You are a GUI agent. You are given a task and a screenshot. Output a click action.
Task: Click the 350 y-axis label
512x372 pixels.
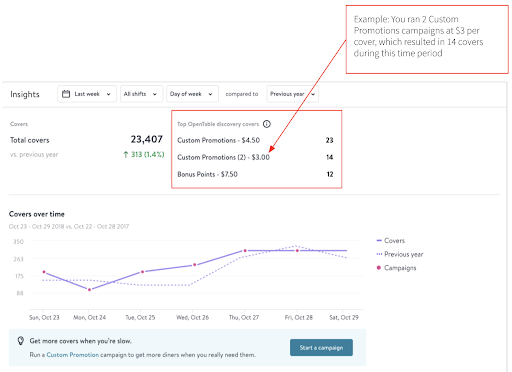[x=18, y=242]
